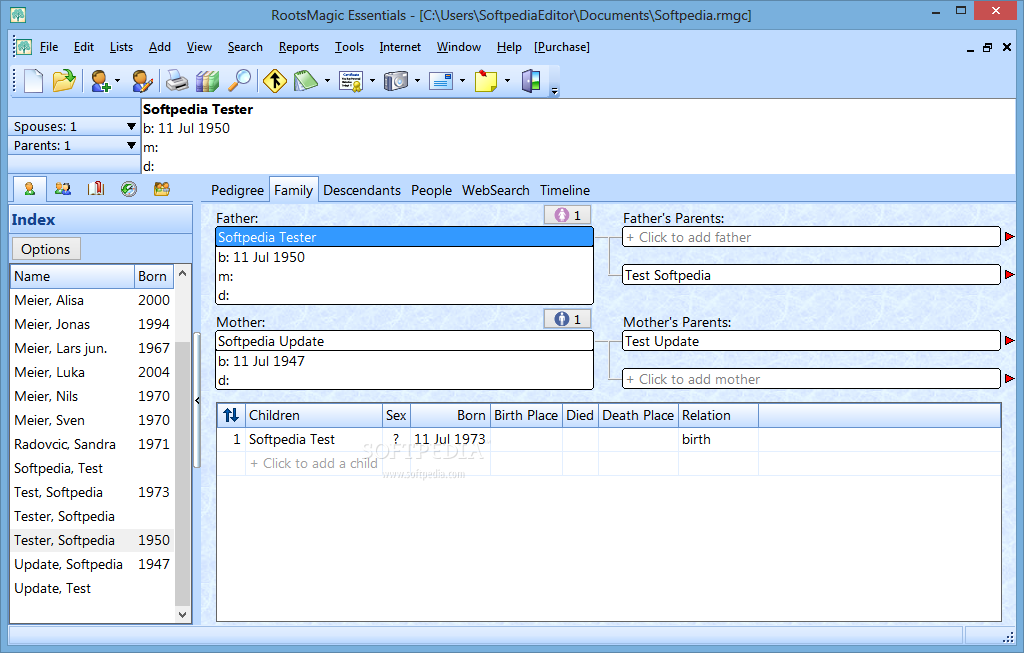Screen dimensions: 1024x653
Task: Click red arrow next to Test Softpedia
Action: coord(1010,275)
